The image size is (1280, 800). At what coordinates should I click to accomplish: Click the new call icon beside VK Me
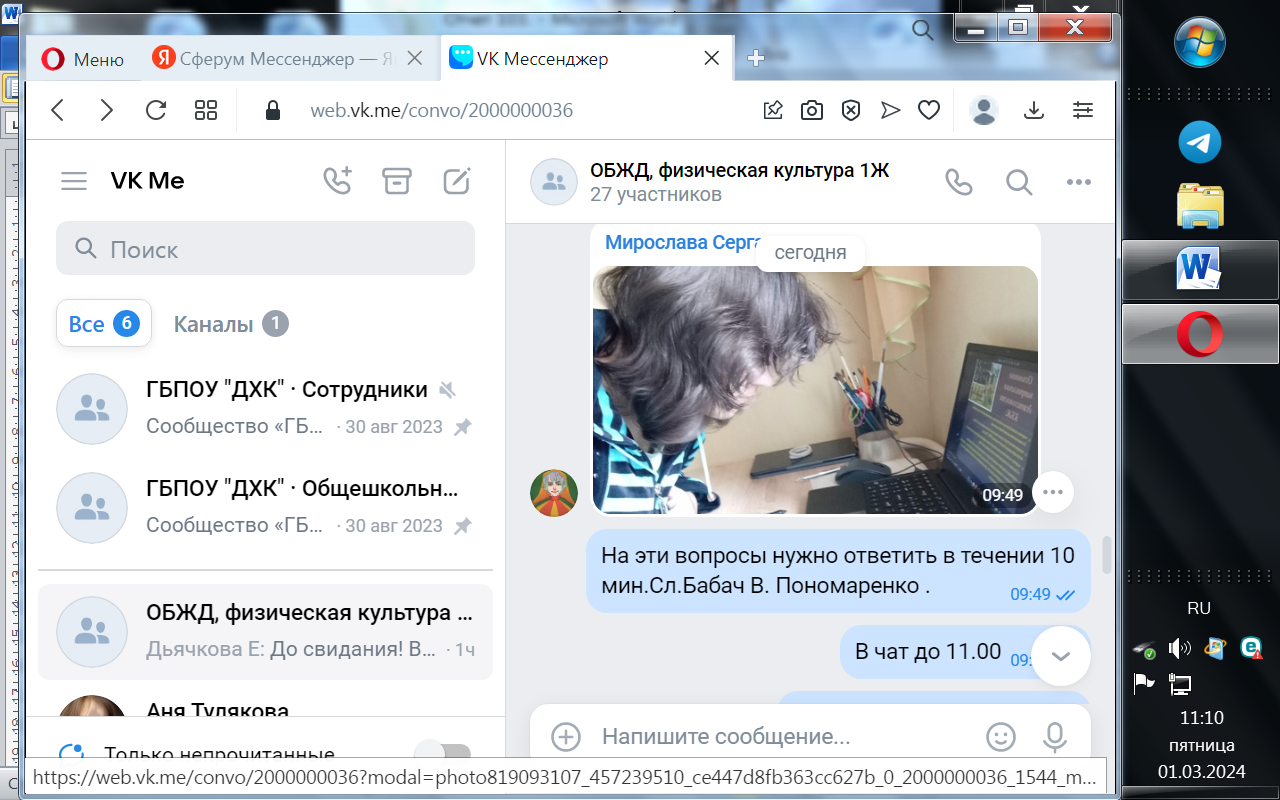[x=337, y=181]
